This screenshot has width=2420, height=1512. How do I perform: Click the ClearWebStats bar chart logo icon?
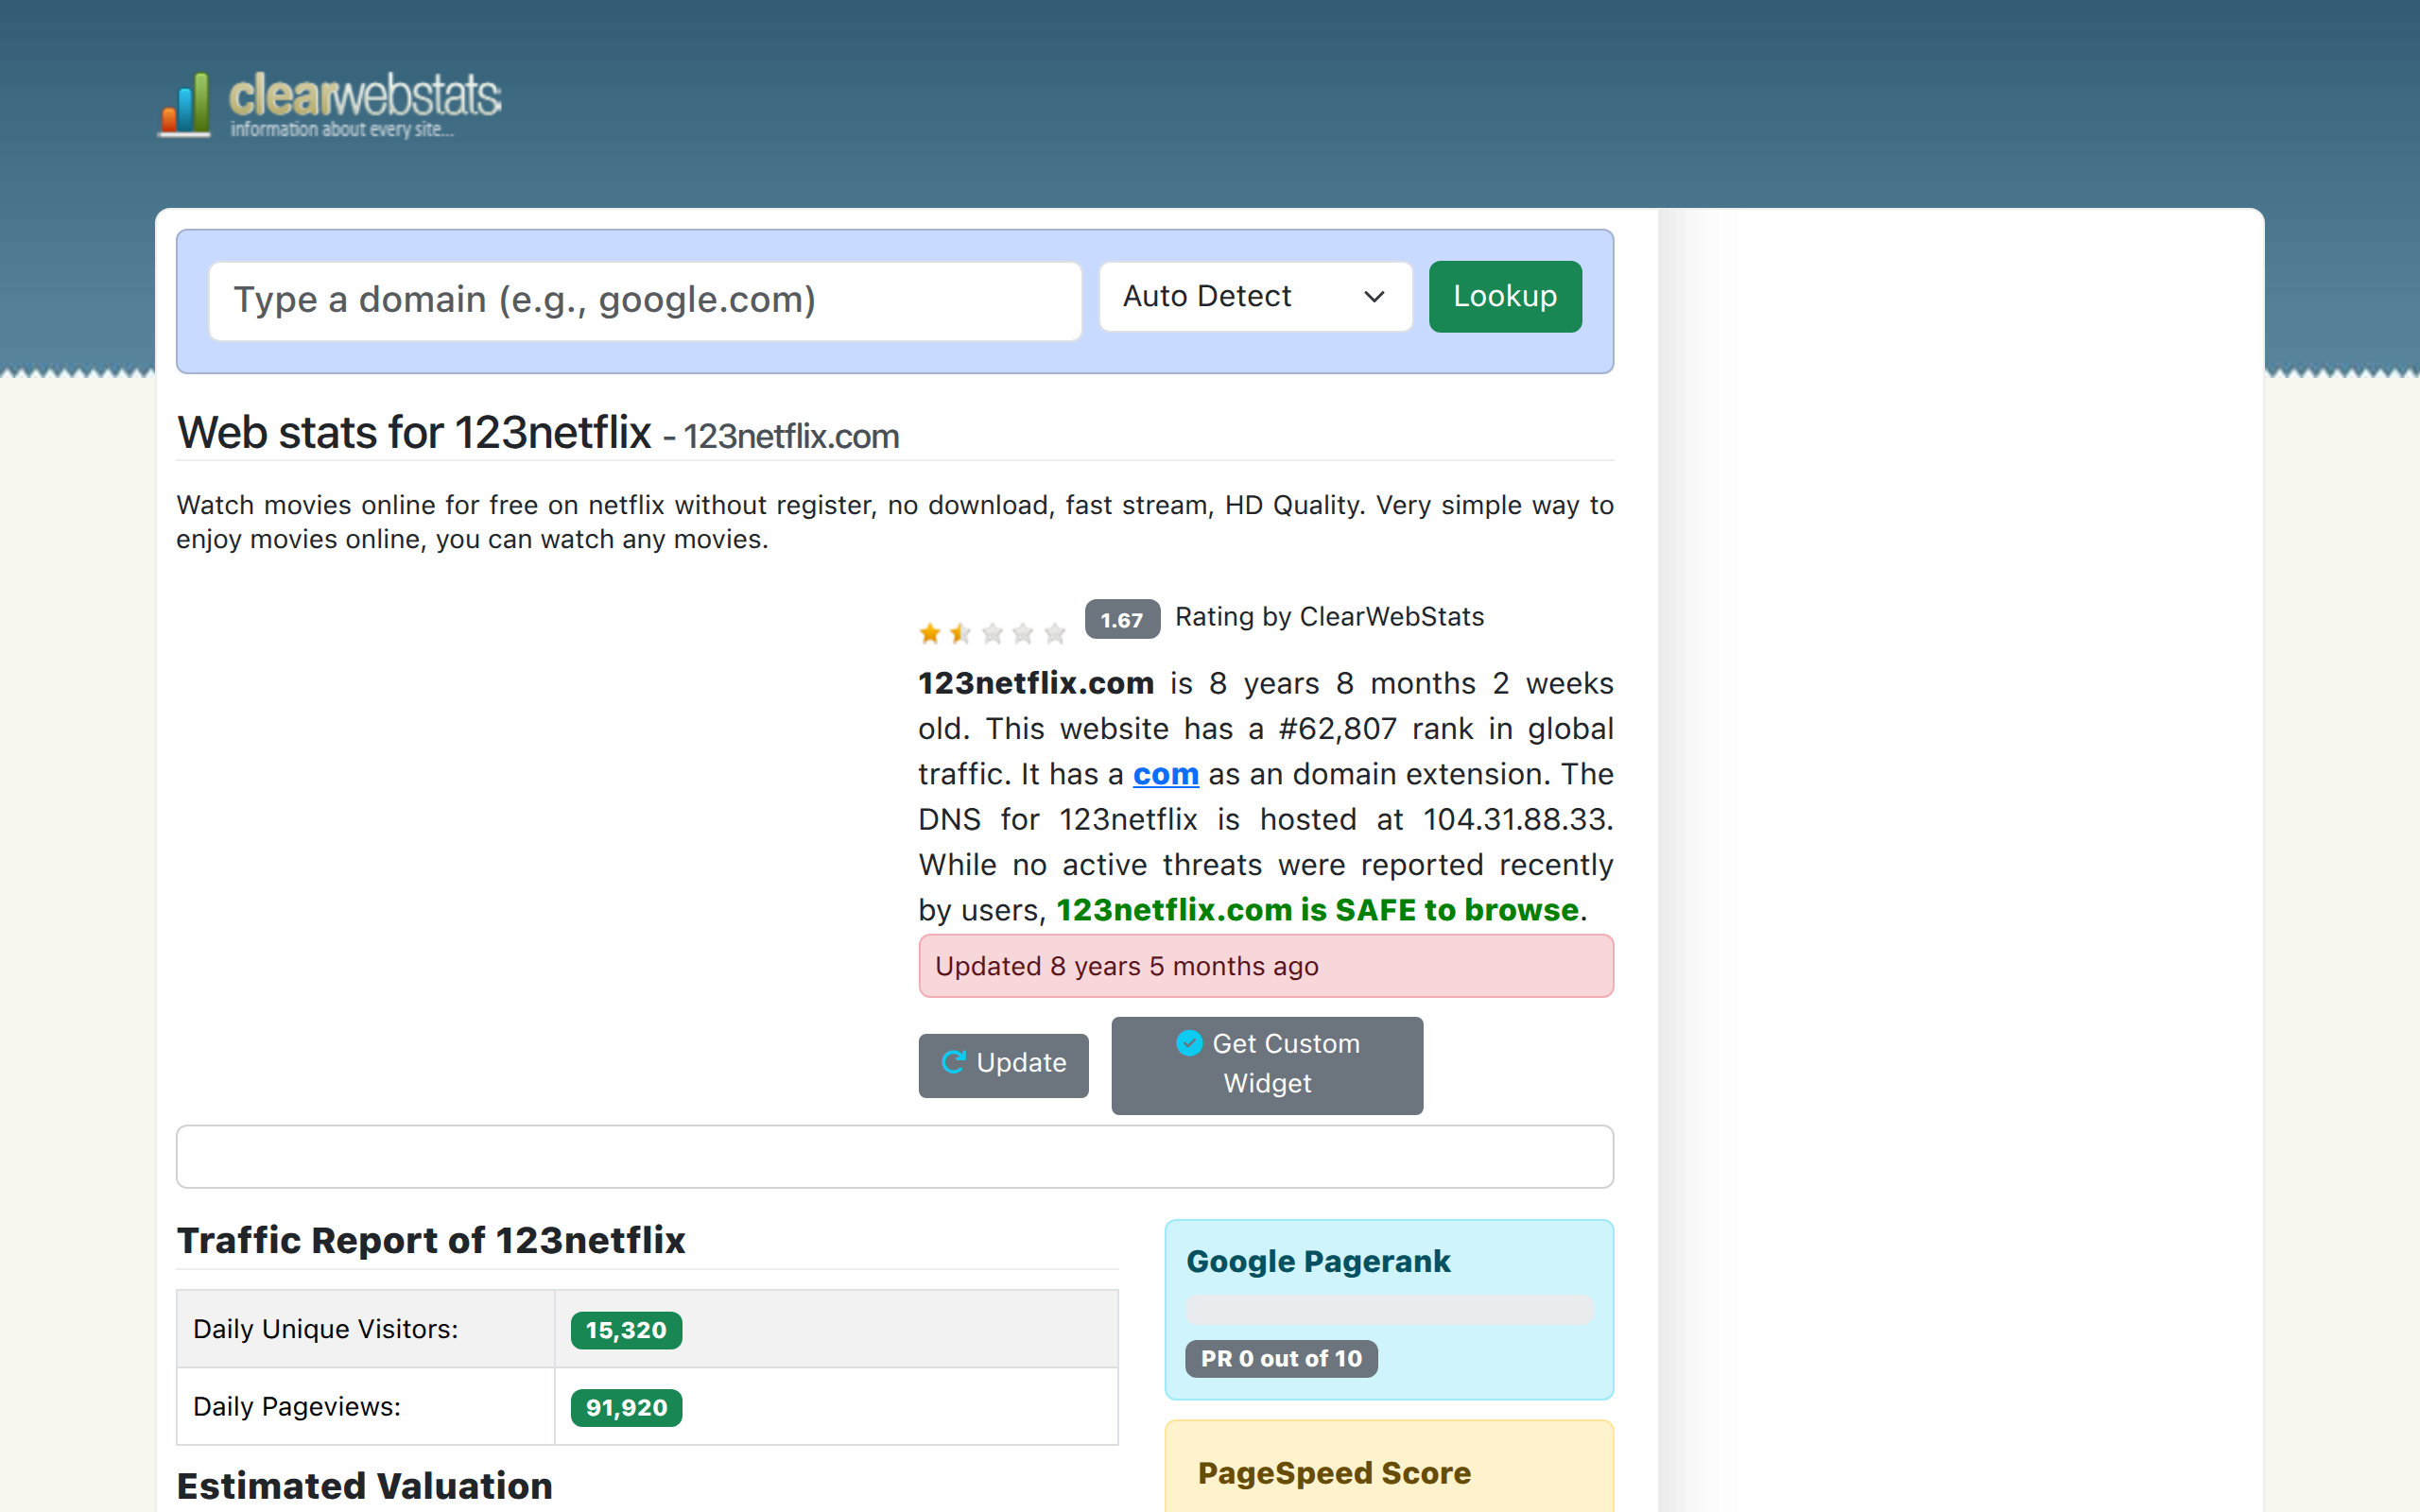186,104
